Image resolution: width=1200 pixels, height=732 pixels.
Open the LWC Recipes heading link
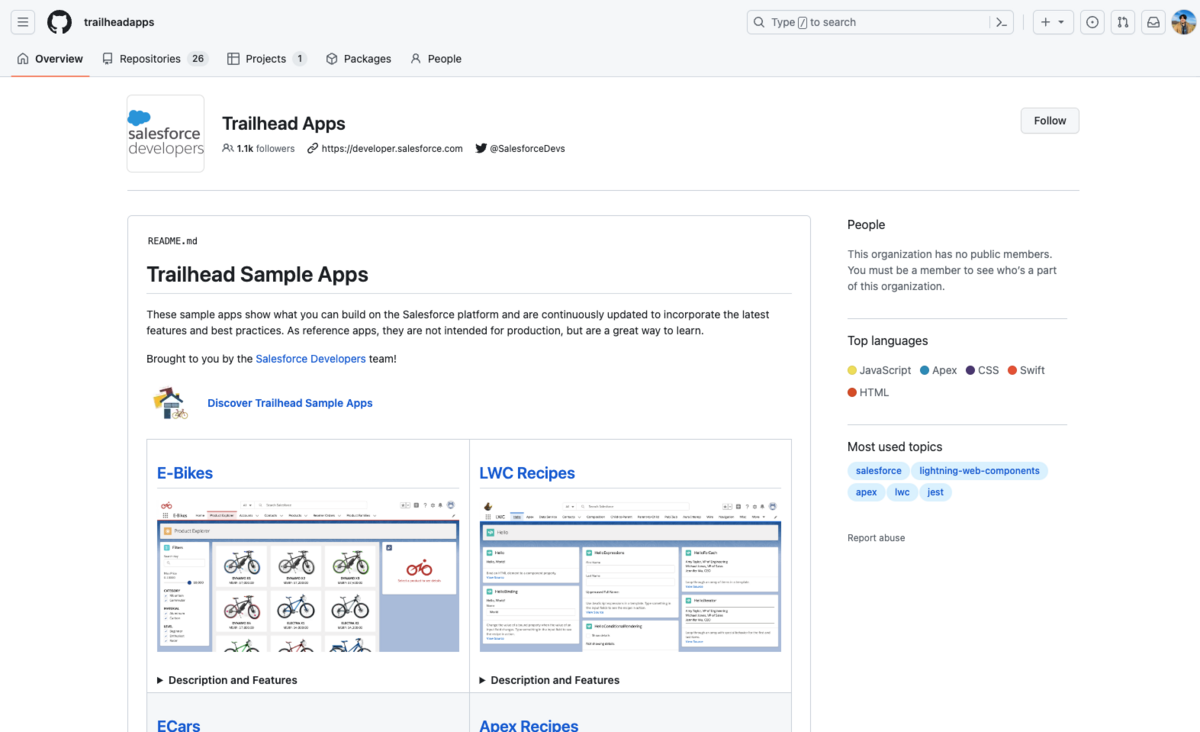(x=527, y=473)
